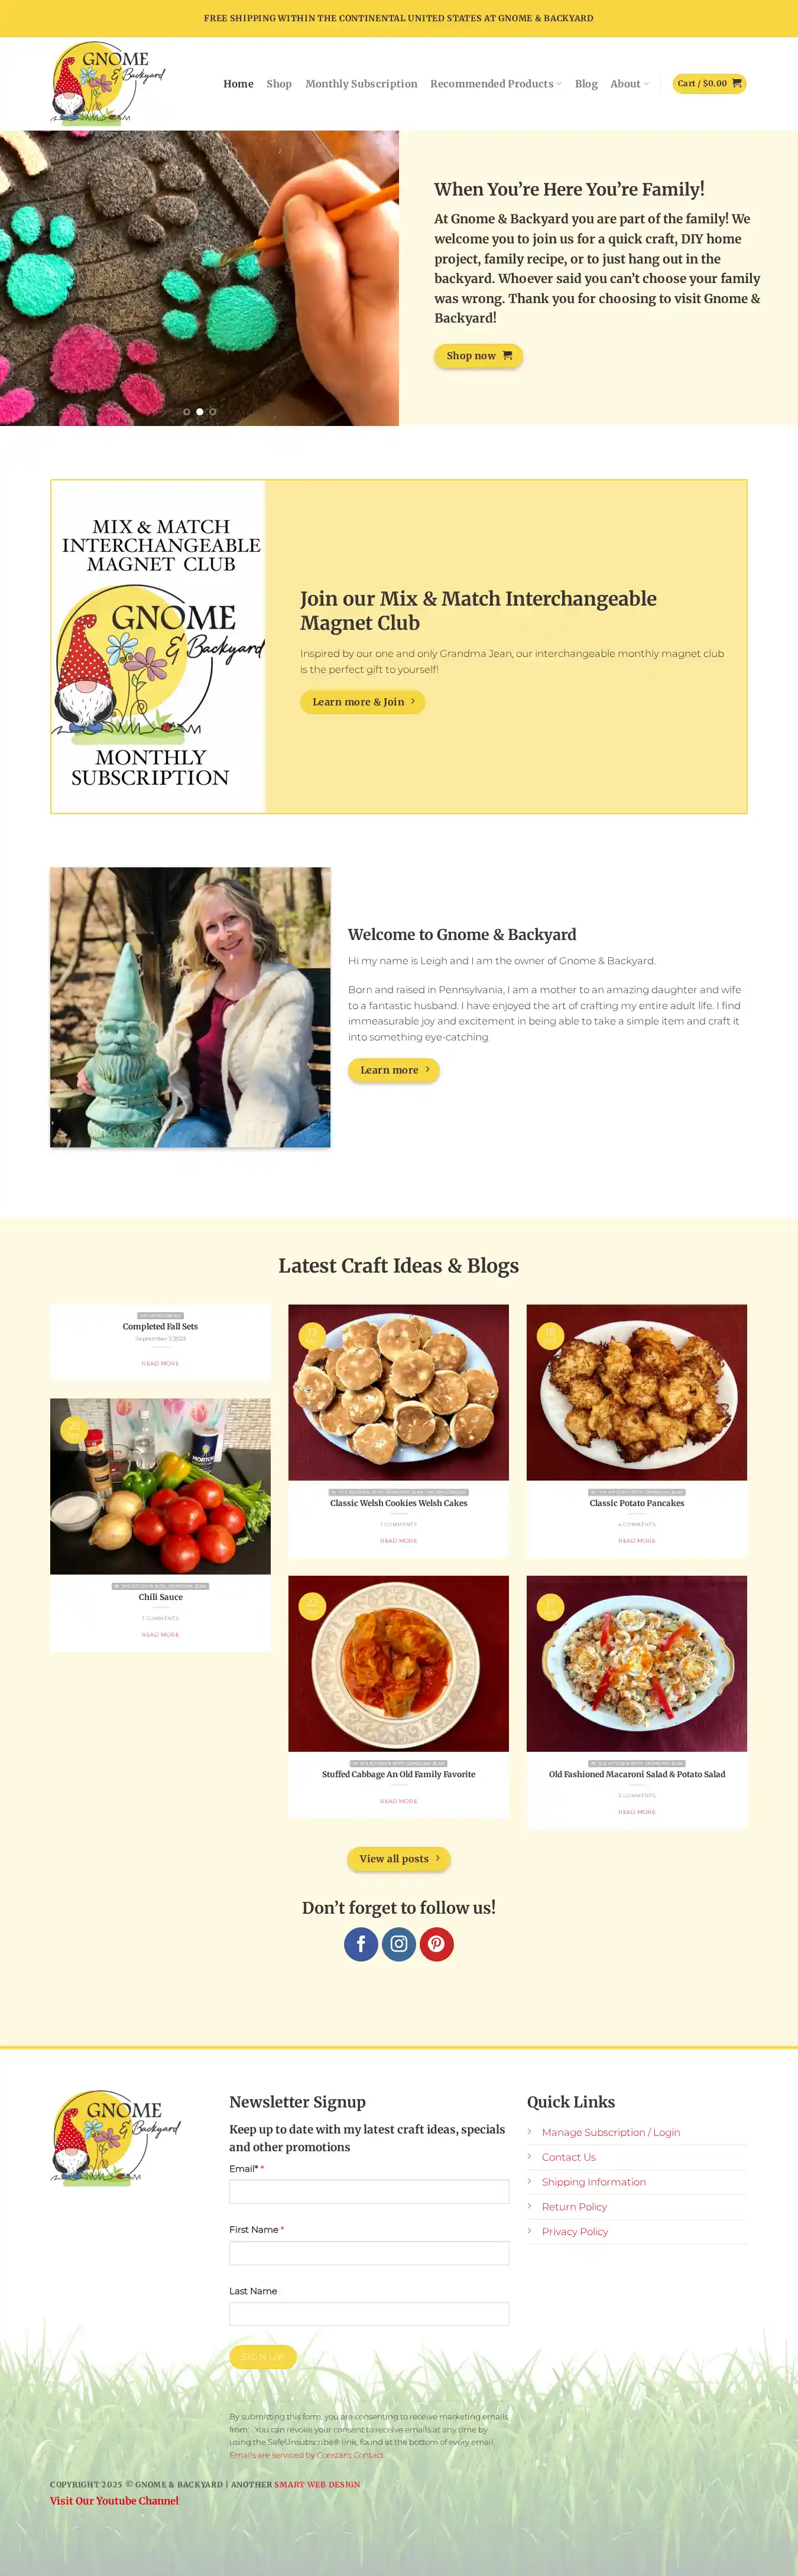Click View all posts button

[x=399, y=1858]
